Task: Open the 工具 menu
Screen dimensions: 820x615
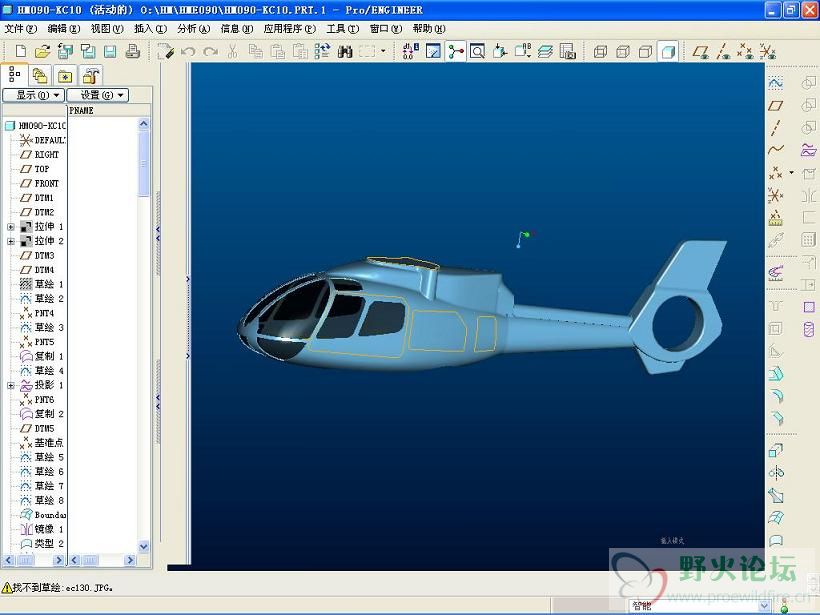Action: click(343, 29)
